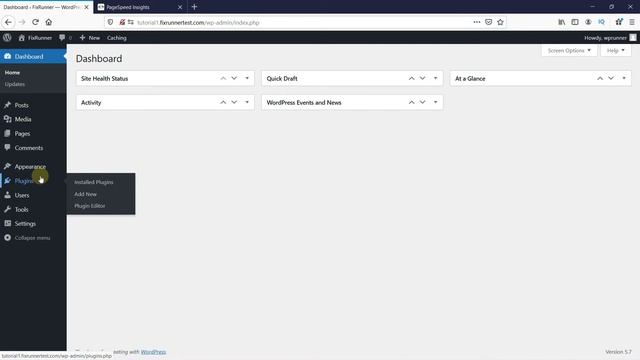
Task: Click the user avatar next to Howdy
Action: pos(633,38)
